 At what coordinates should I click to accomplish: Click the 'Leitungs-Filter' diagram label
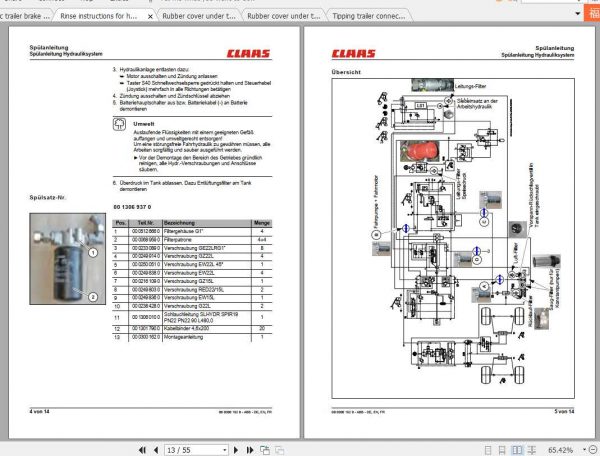pyautogui.click(x=470, y=86)
